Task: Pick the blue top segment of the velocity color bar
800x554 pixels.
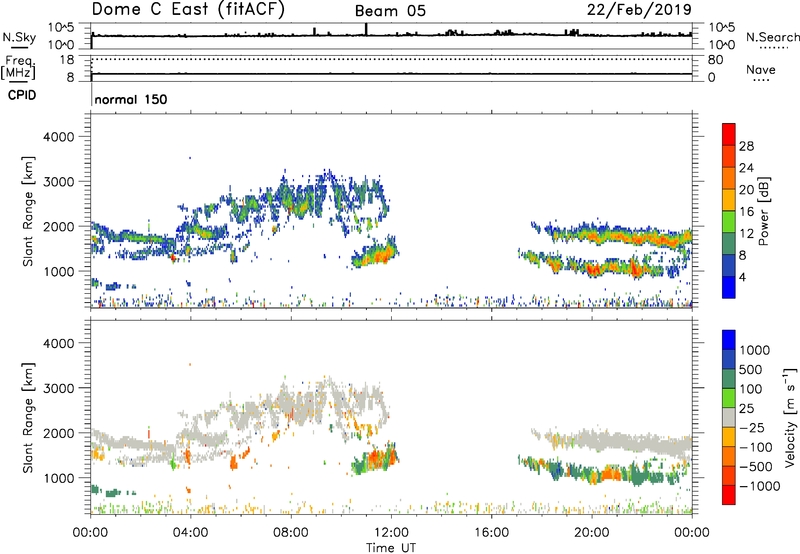Action: pyautogui.click(x=729, y=340)
